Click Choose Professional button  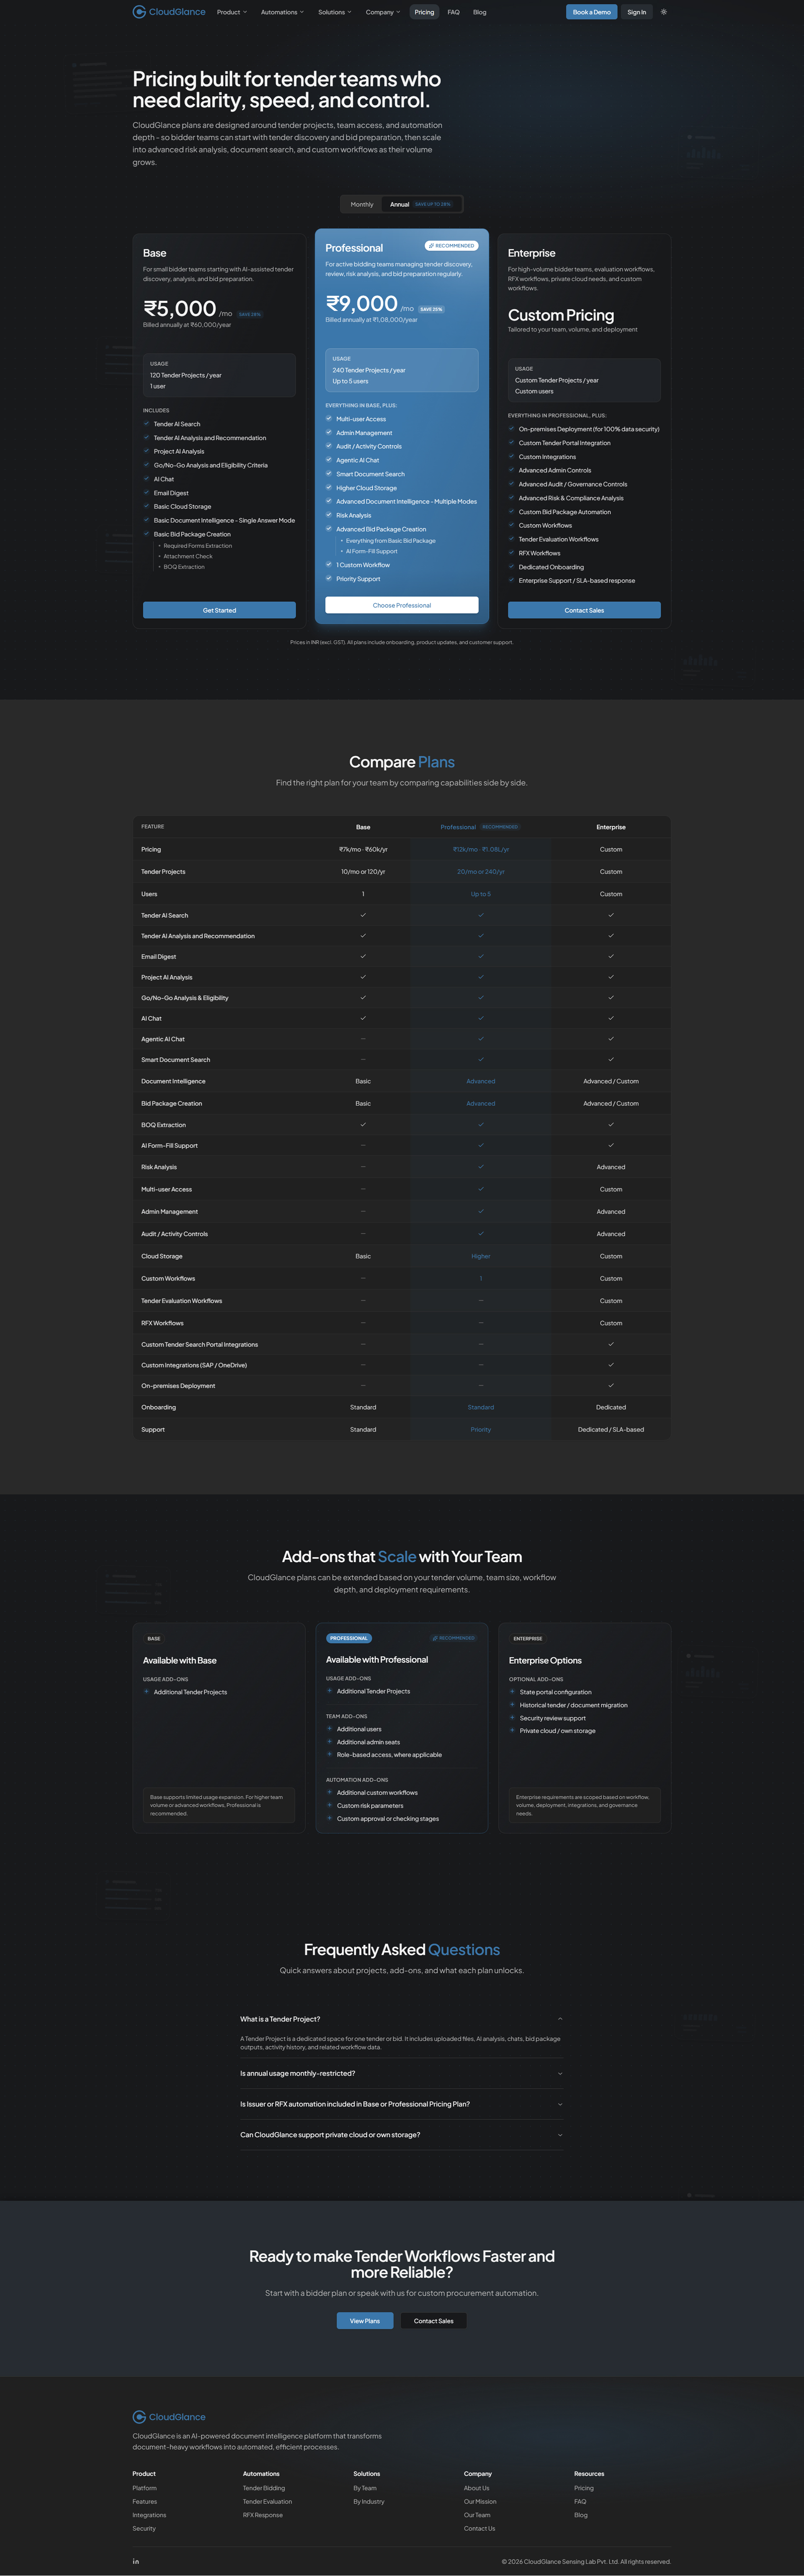coord(402,605)
